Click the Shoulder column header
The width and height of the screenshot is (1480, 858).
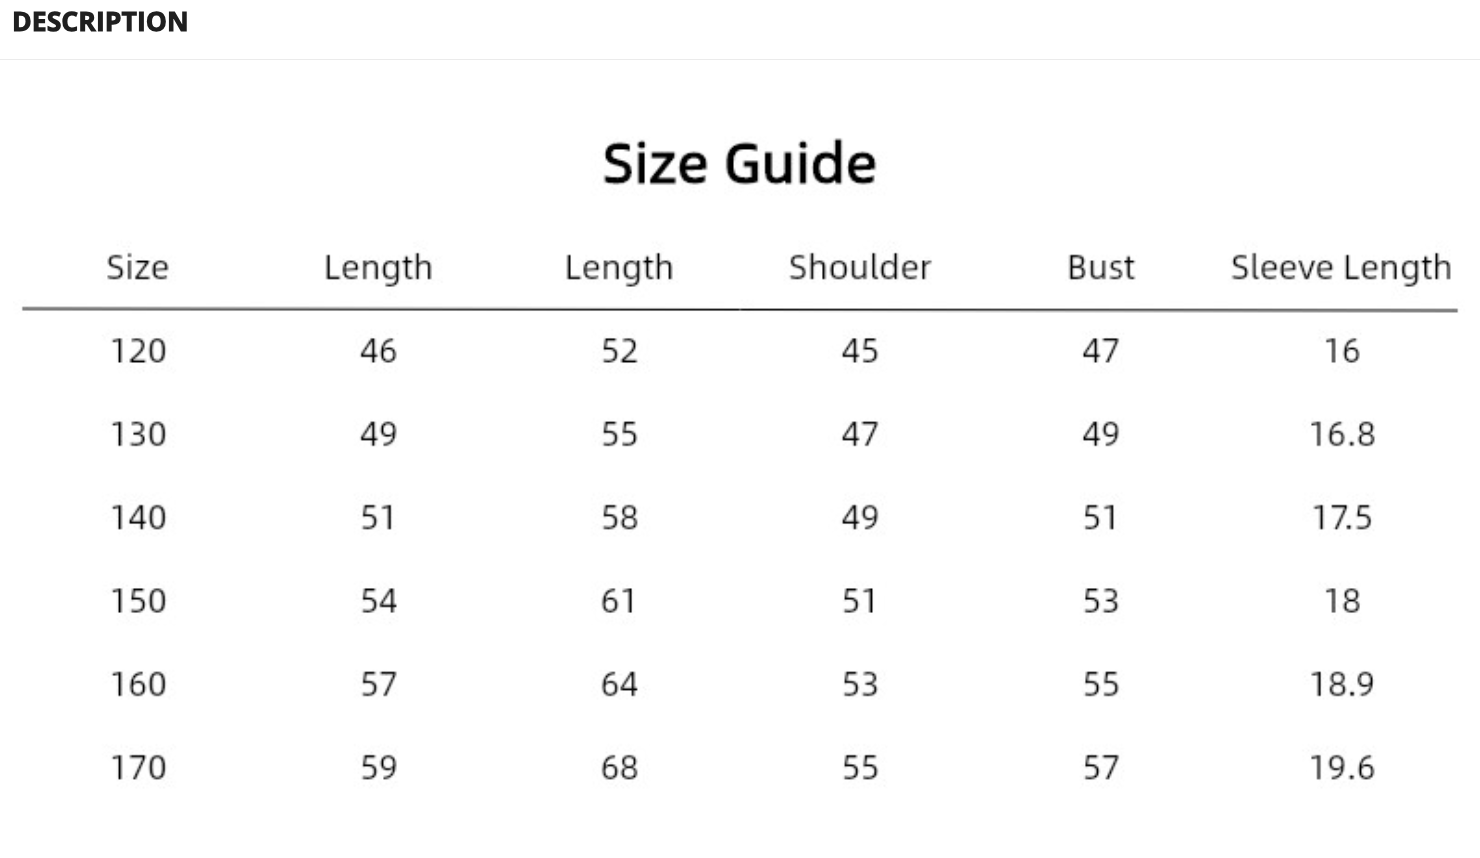coord(860,268)
